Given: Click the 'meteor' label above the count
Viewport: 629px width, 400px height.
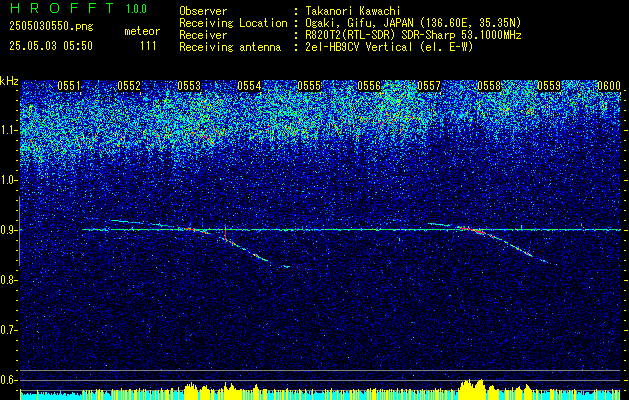Looking at the screenshot, I should point(142,31).
